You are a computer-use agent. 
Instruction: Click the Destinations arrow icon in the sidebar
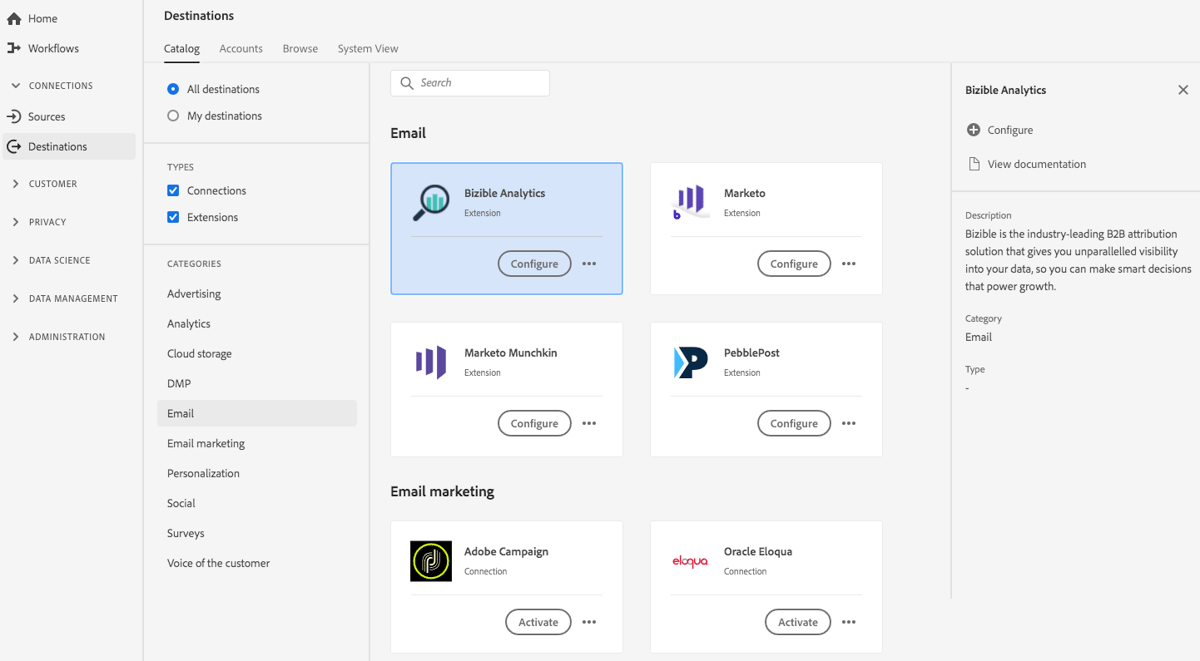[x=14, y=146]
